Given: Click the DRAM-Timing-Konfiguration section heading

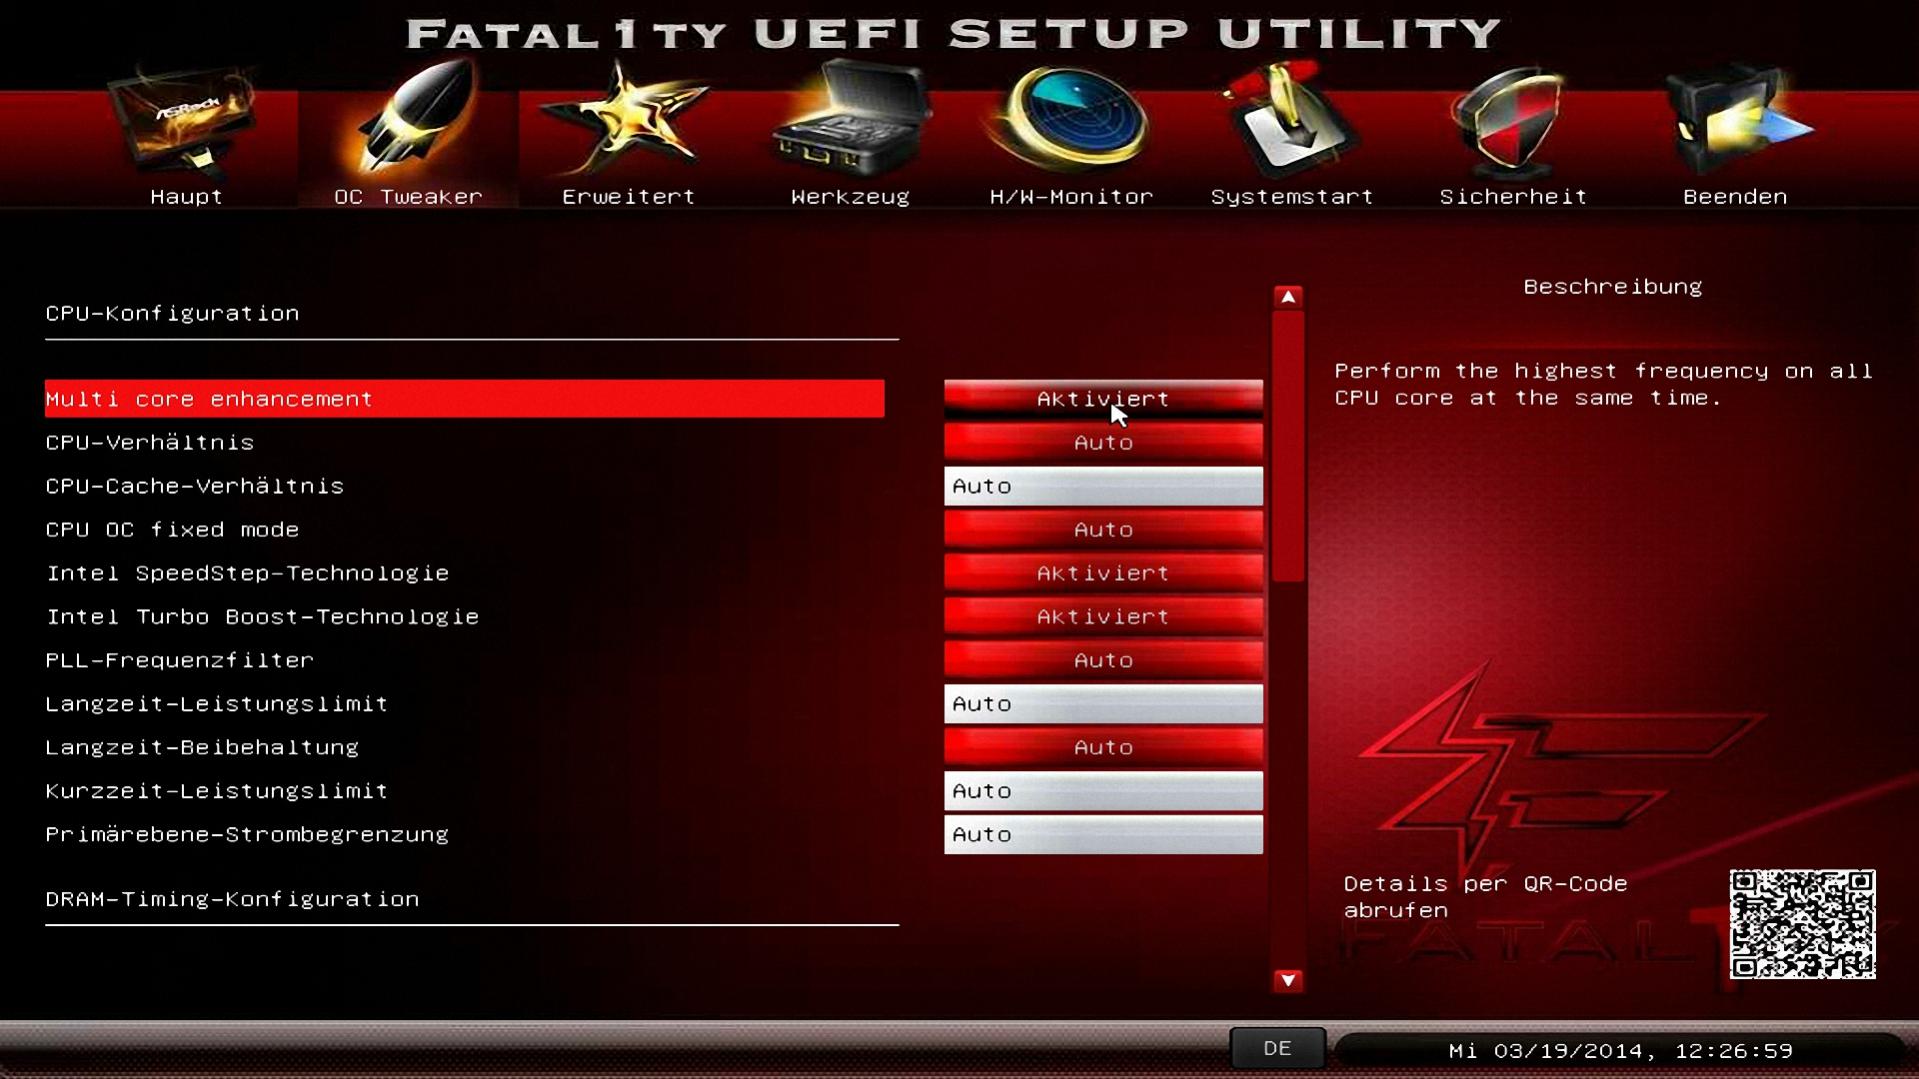Looking at the screenshot, I should (232, 899).
